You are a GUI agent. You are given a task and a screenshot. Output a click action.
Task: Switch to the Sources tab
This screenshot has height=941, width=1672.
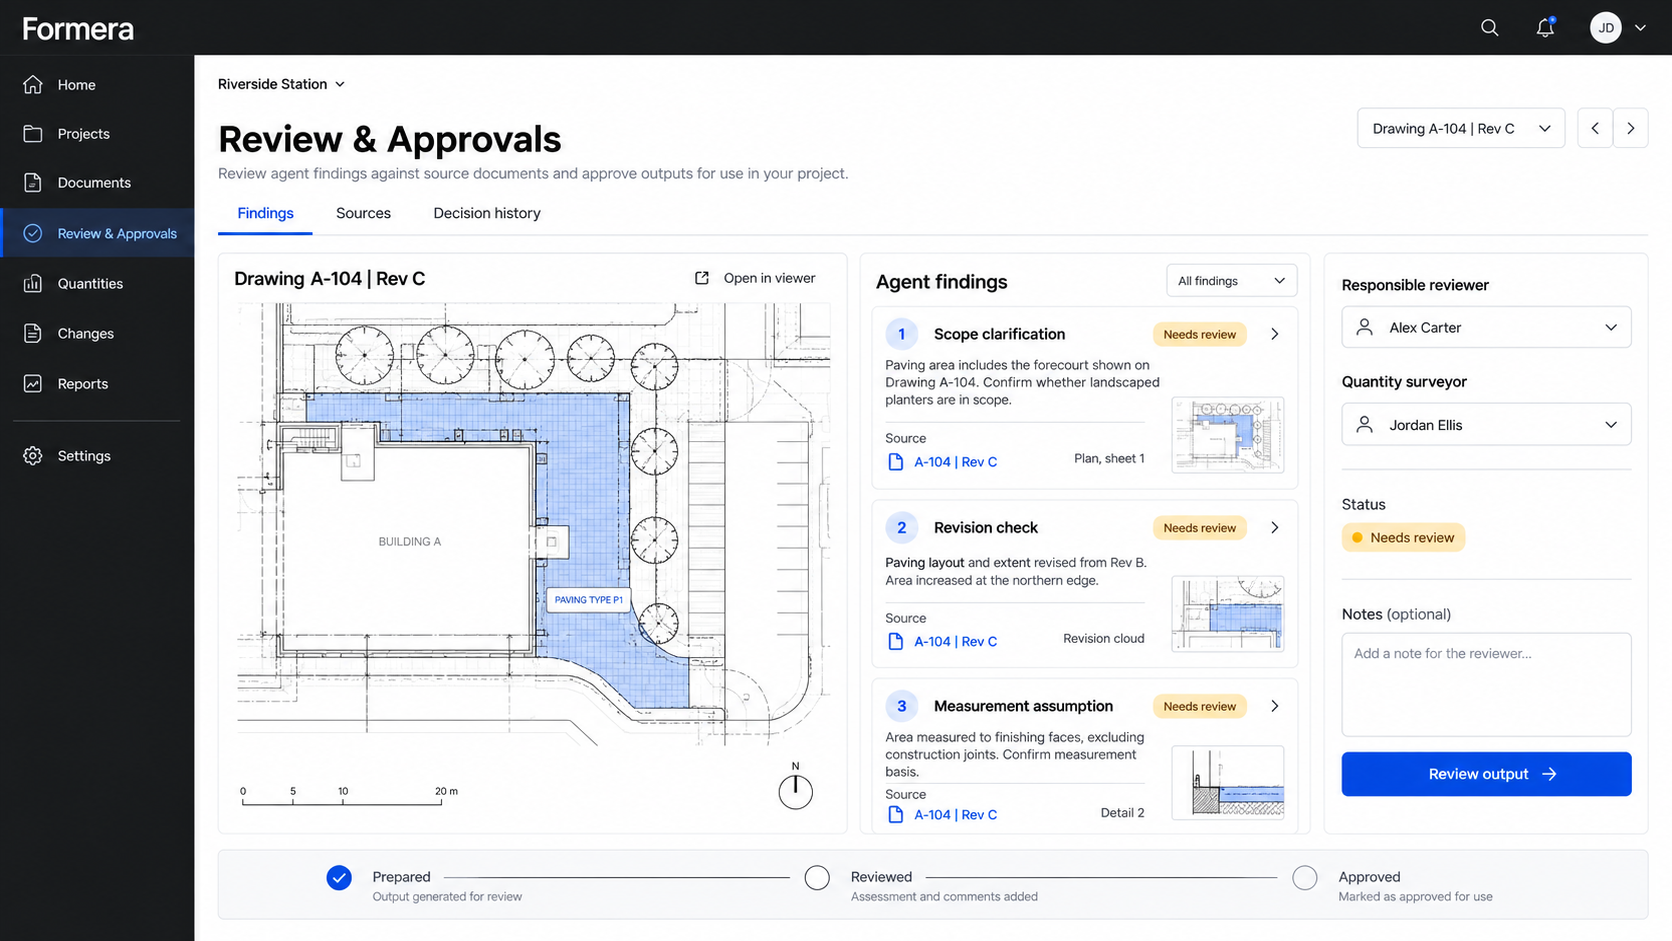pyautogui.click(x=363, y=213)
